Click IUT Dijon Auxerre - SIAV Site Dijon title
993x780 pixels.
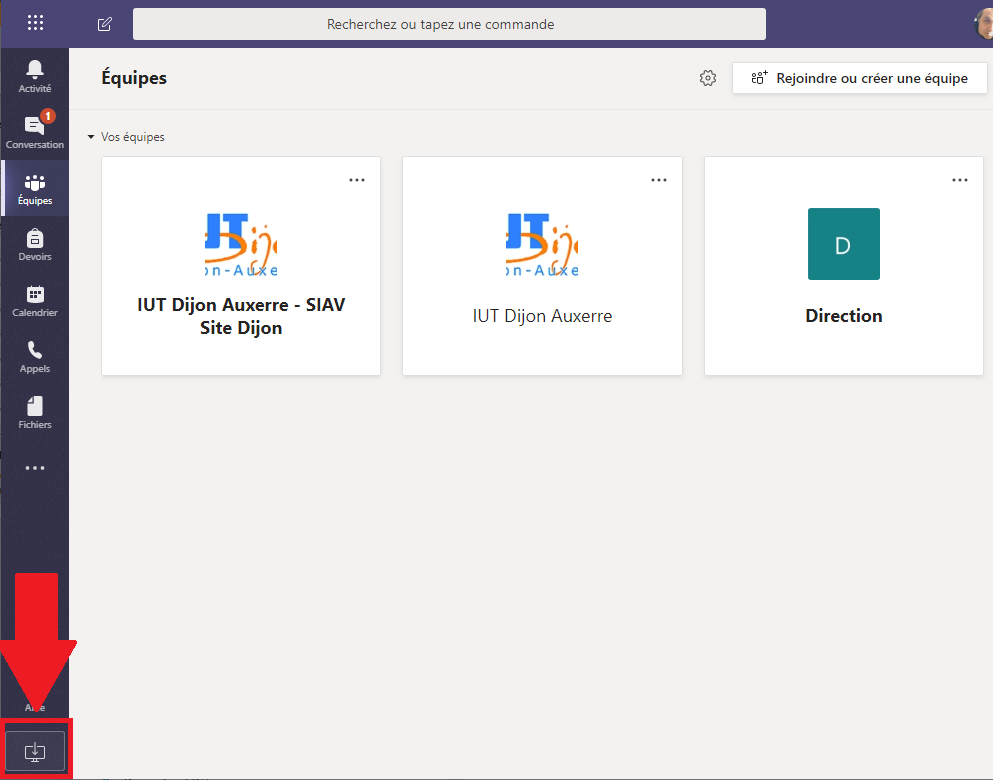coord(241,316)
